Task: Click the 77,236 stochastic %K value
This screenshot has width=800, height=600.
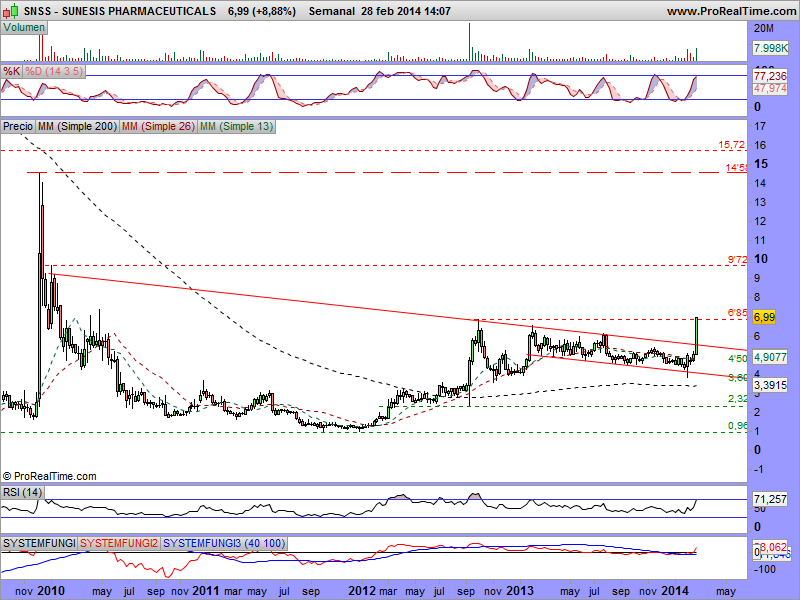Action: 770,76
